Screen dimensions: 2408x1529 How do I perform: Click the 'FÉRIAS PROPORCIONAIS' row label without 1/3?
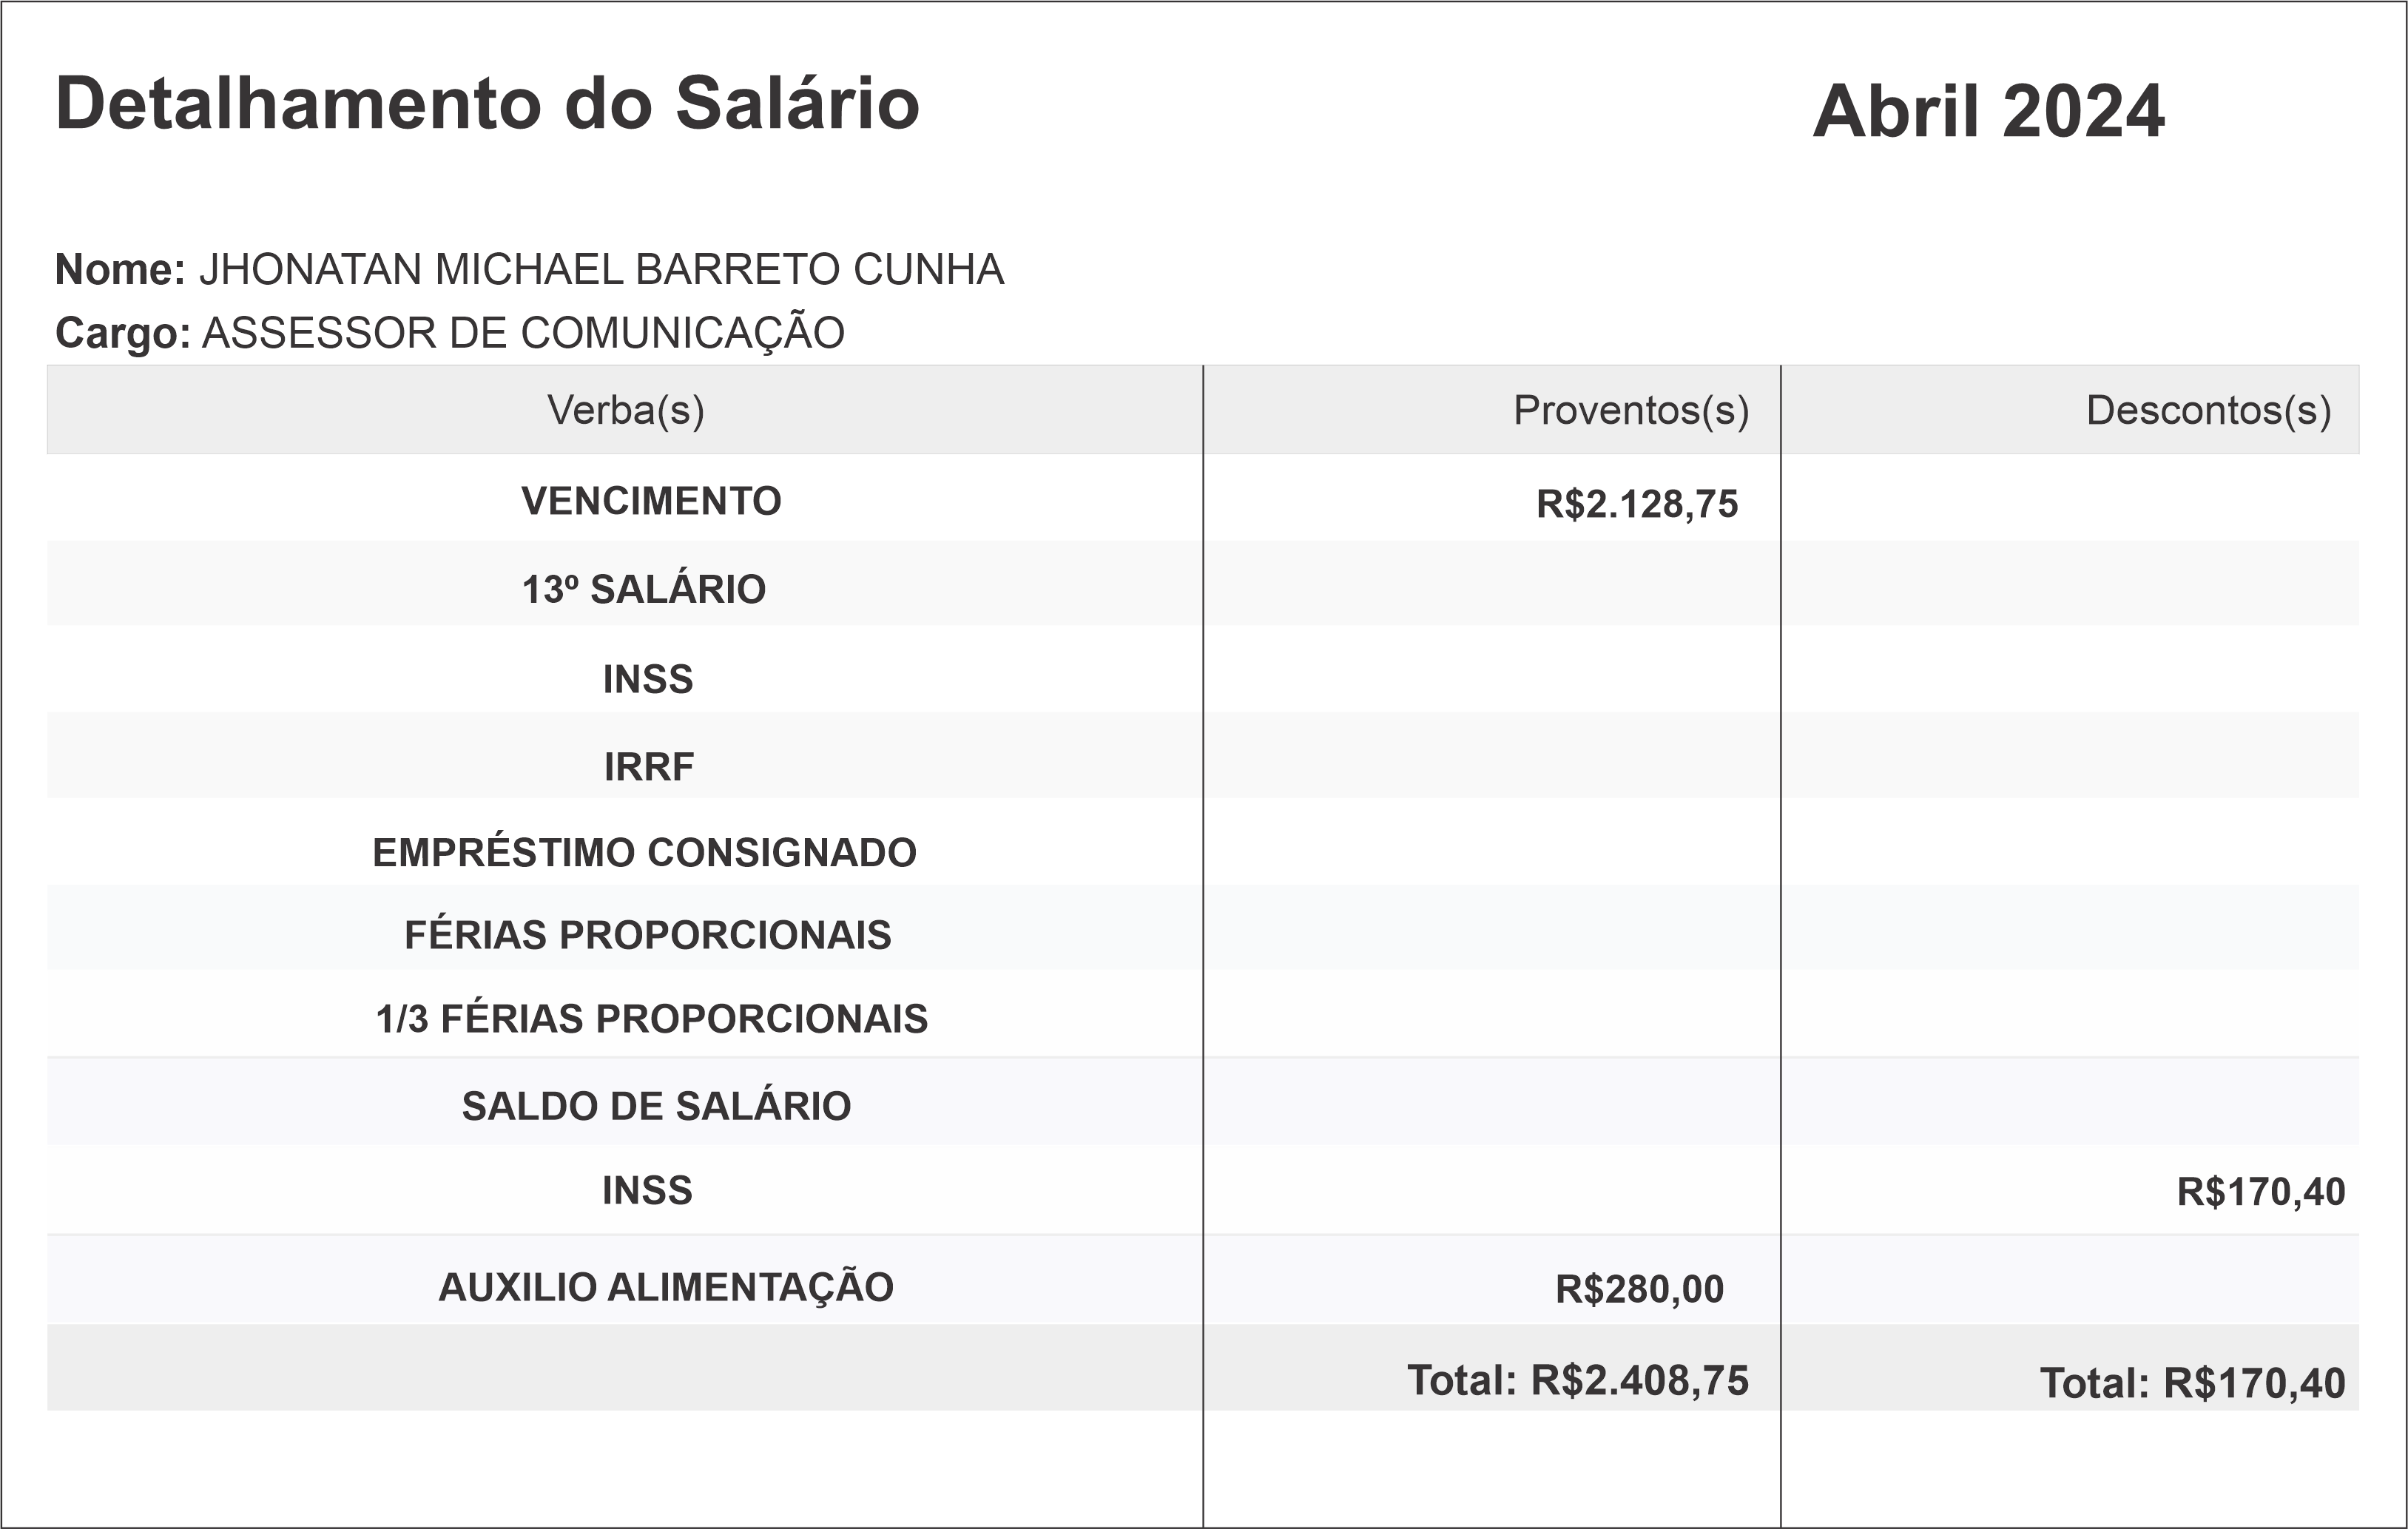(x=647, y=935)
